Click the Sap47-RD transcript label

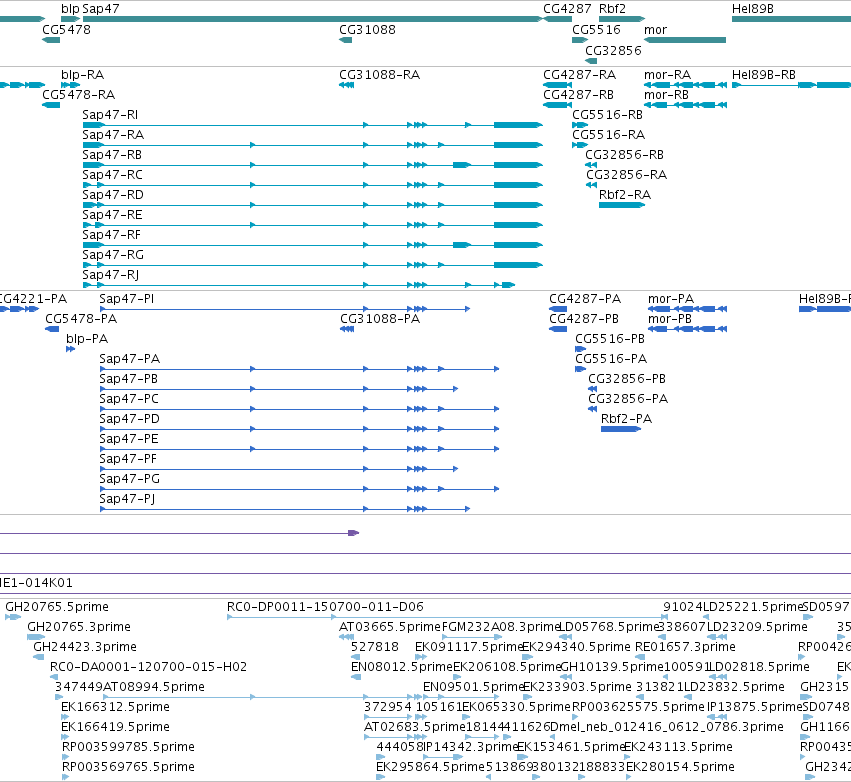click(x=113, y=195)
